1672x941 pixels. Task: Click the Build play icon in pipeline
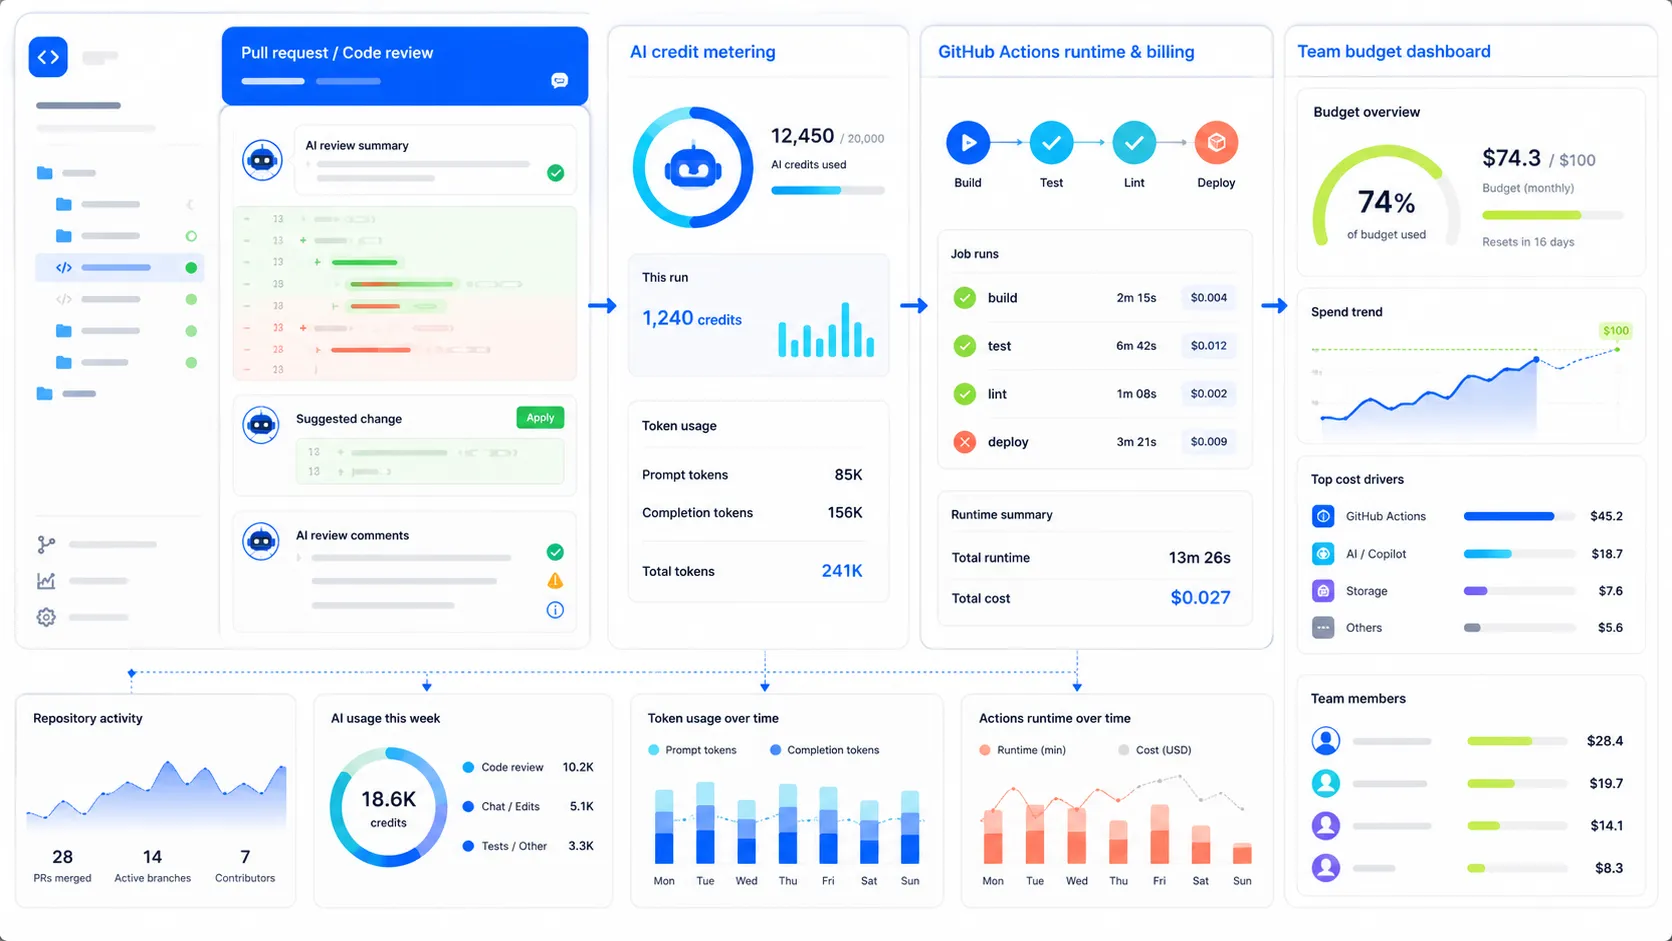coord(967,143)
